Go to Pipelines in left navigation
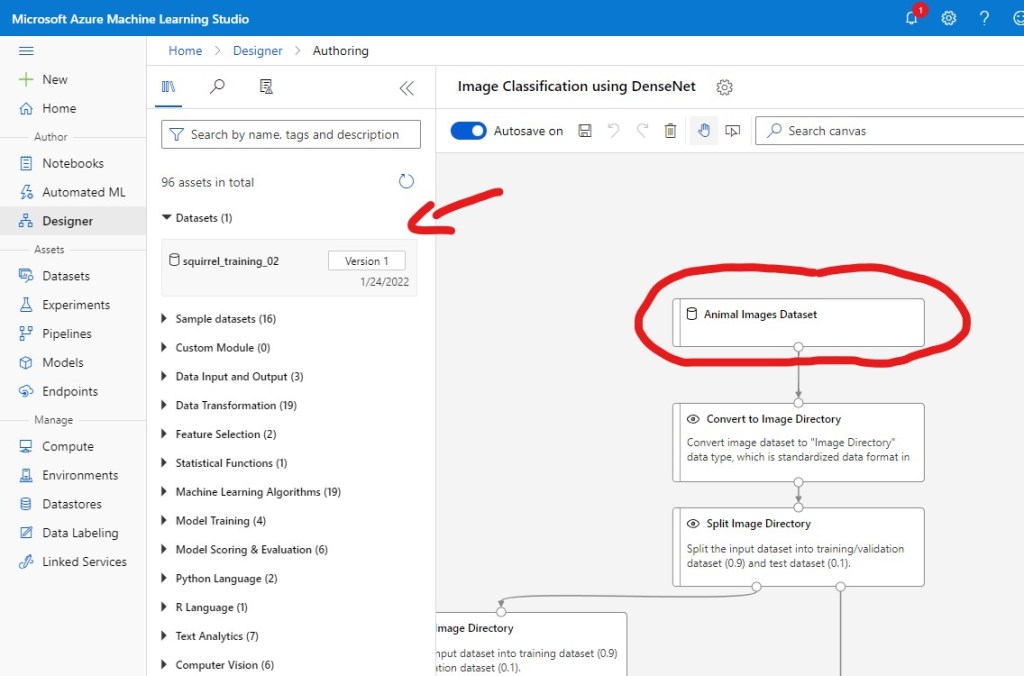The height and width of the screenshot is (676, 1024). point(66,334)
